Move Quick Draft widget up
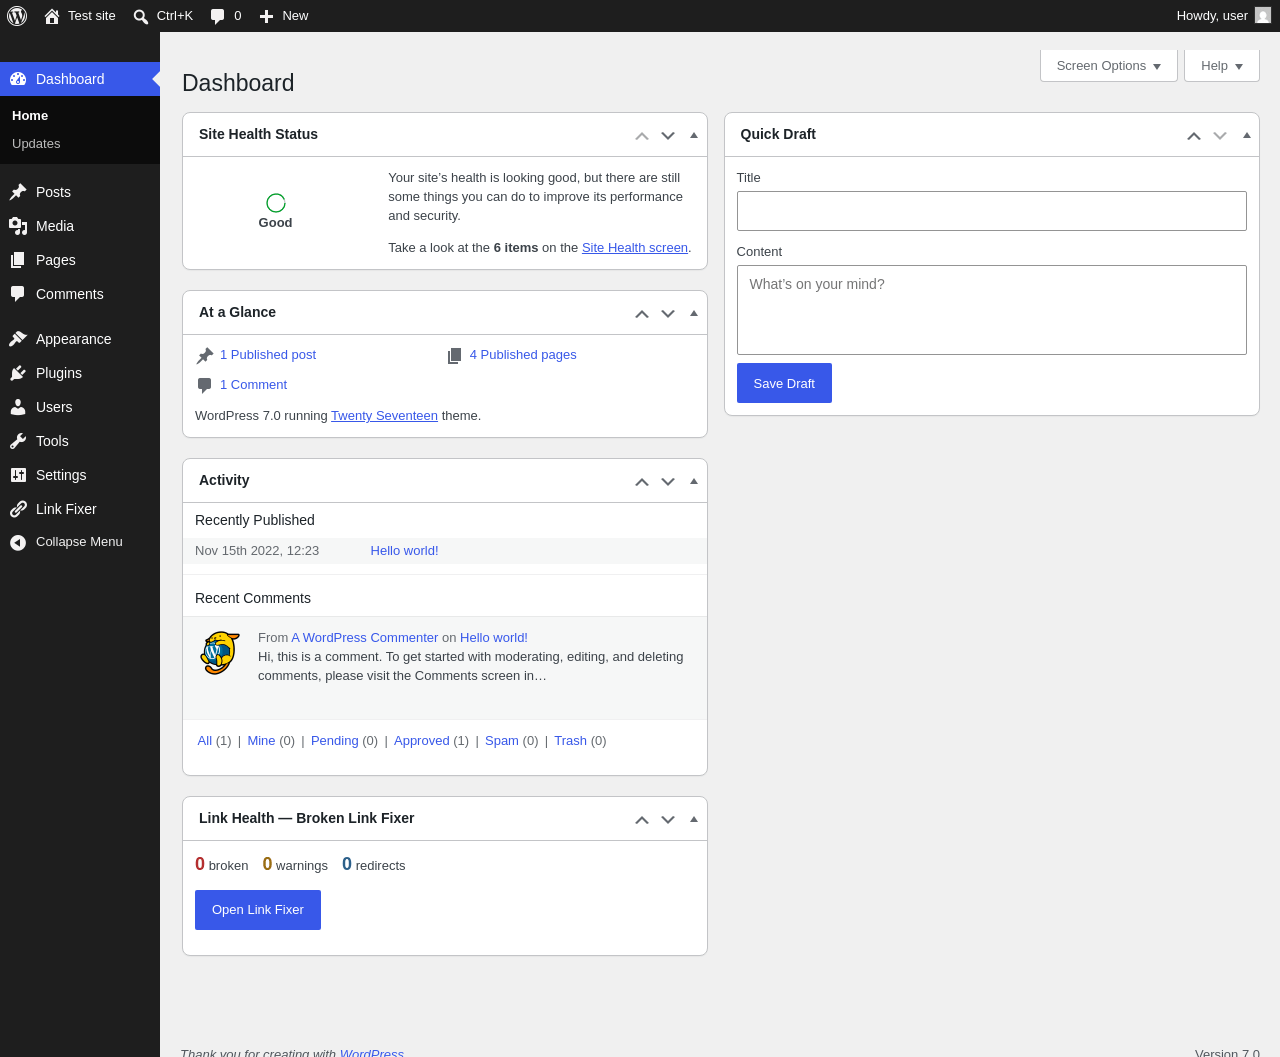Image resolution: width=1280 pixels, height=1057 pixels. (1194, 135)
